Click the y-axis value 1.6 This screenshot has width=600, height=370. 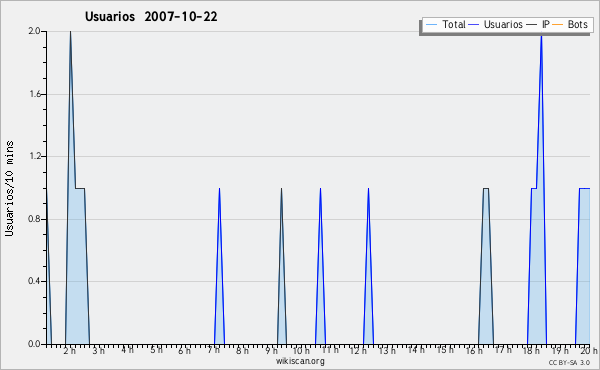coord(34,94)
